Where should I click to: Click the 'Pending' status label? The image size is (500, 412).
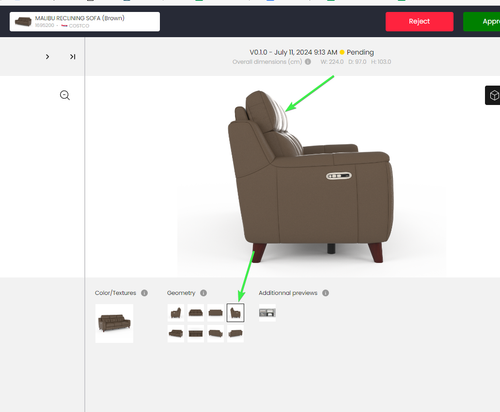pyautogui.click(x=360, y=52)
